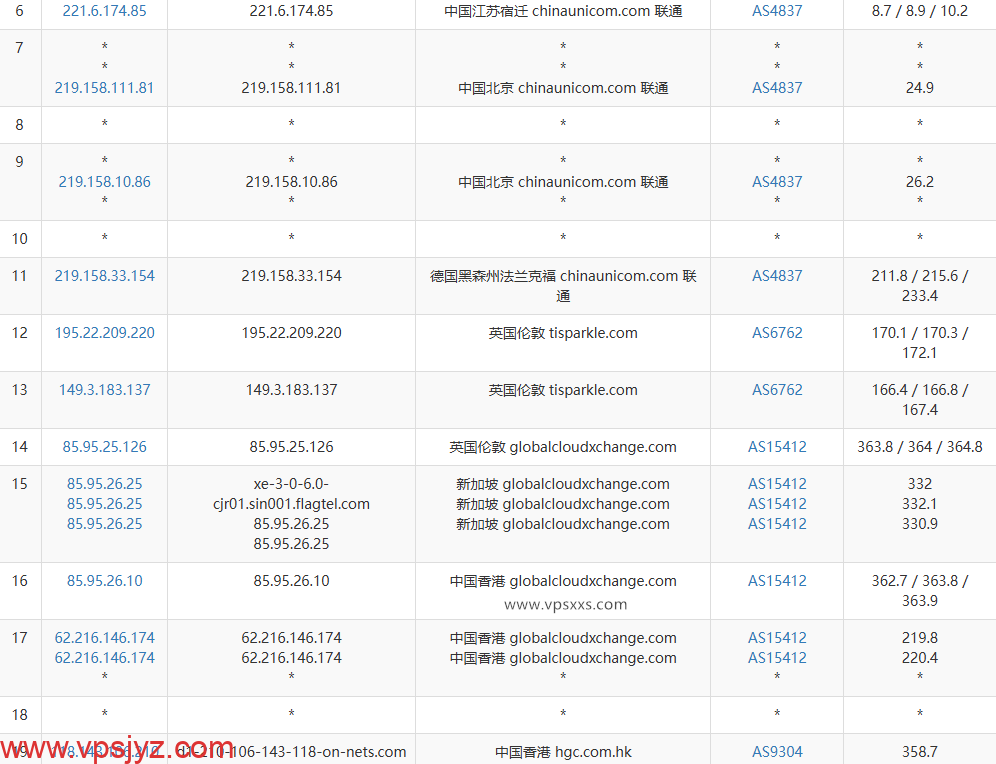Click the AS9304 link at the bottom
Screen dimensions: 996x764
pos(777,751)
